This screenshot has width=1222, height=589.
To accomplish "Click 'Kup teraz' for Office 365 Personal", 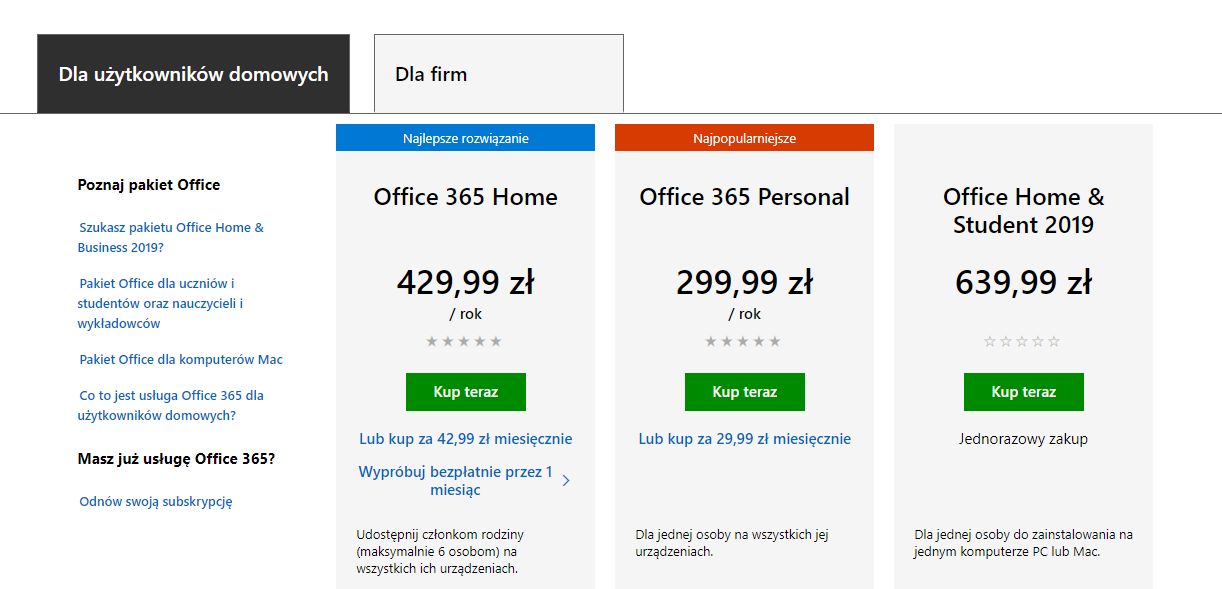I will (744, 391).
